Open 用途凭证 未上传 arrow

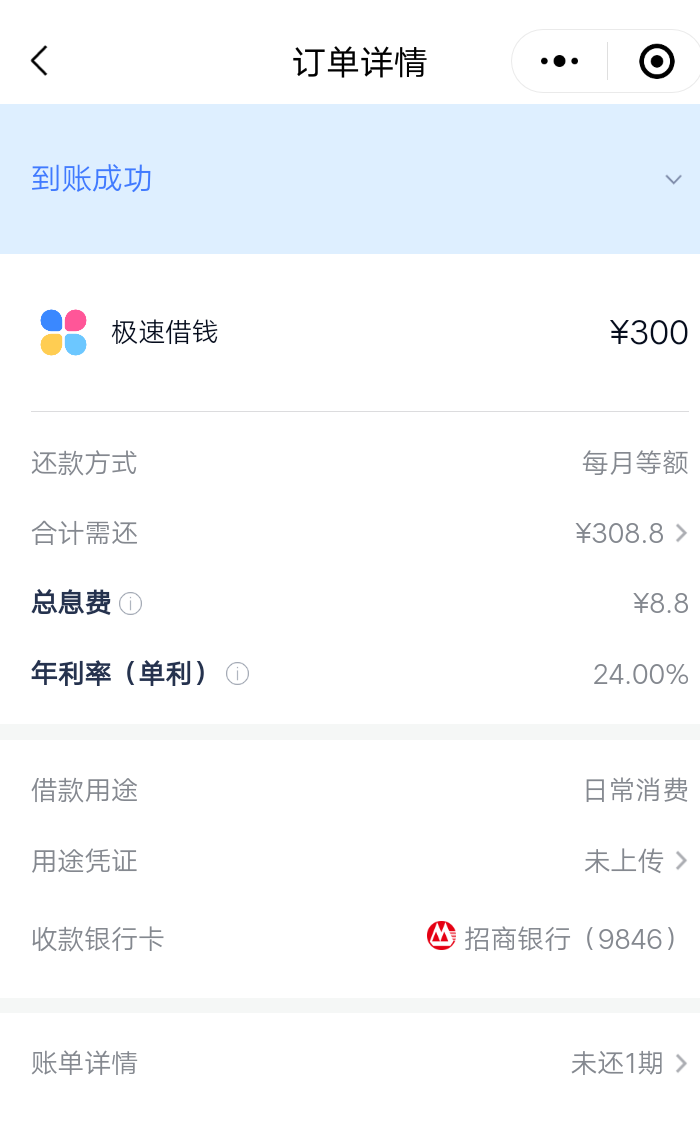681,860
